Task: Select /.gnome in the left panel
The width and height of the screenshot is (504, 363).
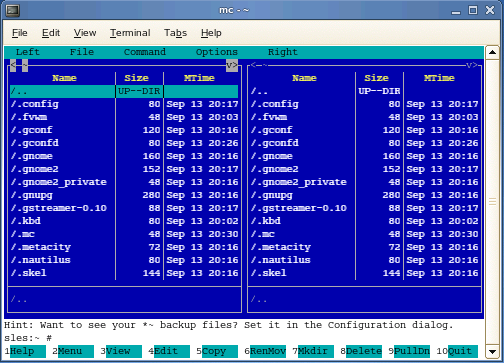Action: (x=124, y=156)
